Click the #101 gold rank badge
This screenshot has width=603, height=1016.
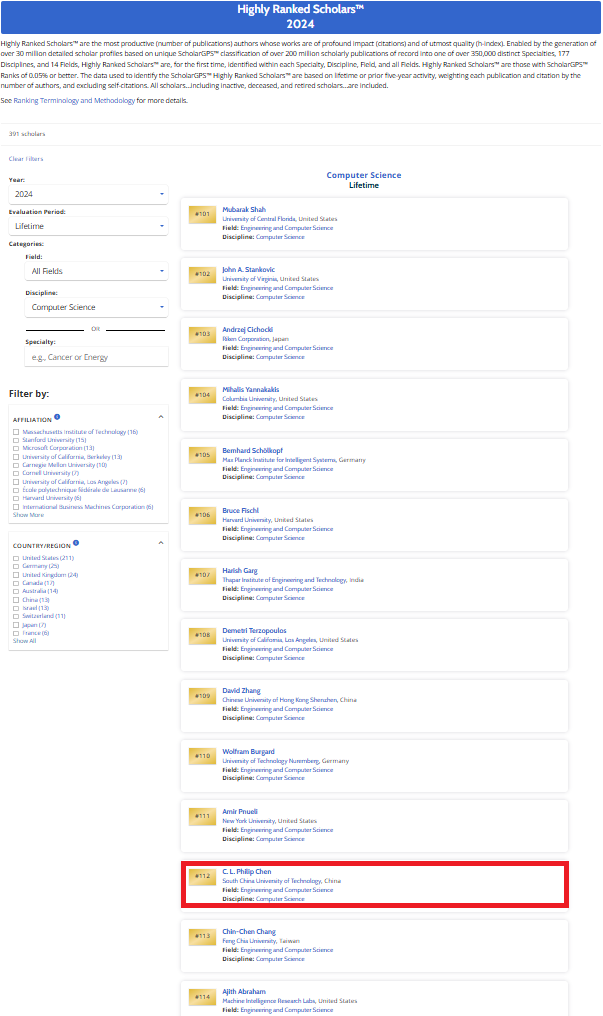203,214
